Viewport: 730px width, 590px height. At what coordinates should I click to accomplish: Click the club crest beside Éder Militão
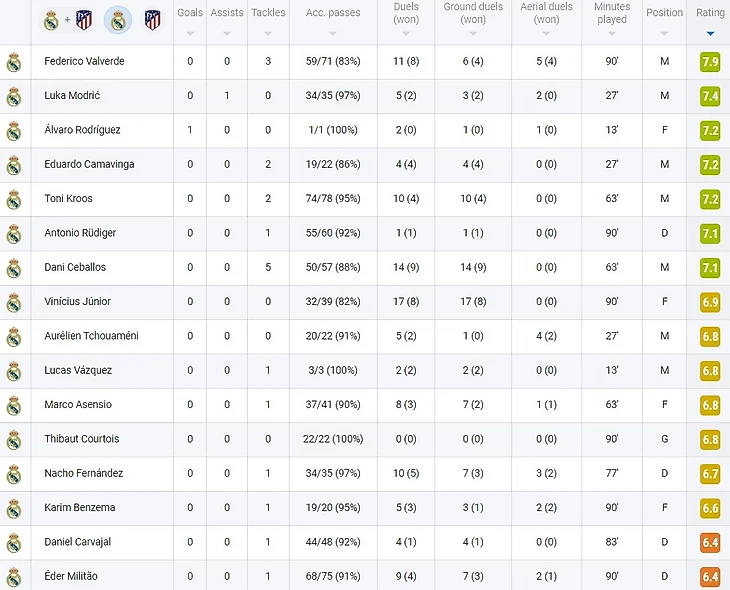14,576
